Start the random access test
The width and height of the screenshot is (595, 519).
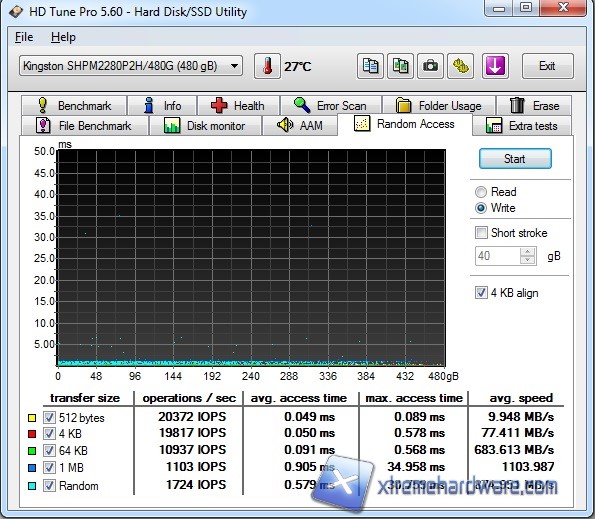(x=515, y=159)
